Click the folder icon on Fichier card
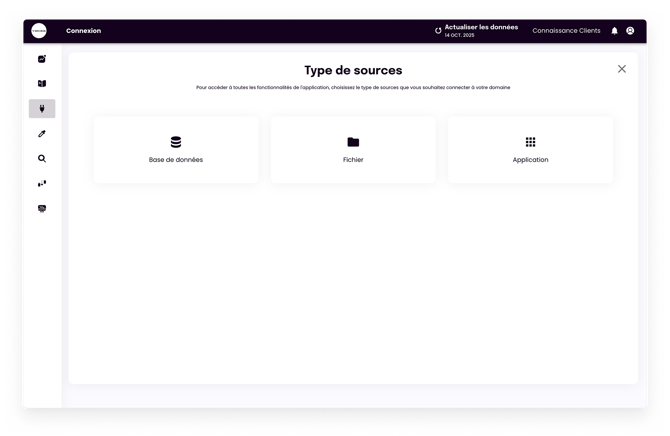This screenshot has width=670, height=436. coord(353,142)
